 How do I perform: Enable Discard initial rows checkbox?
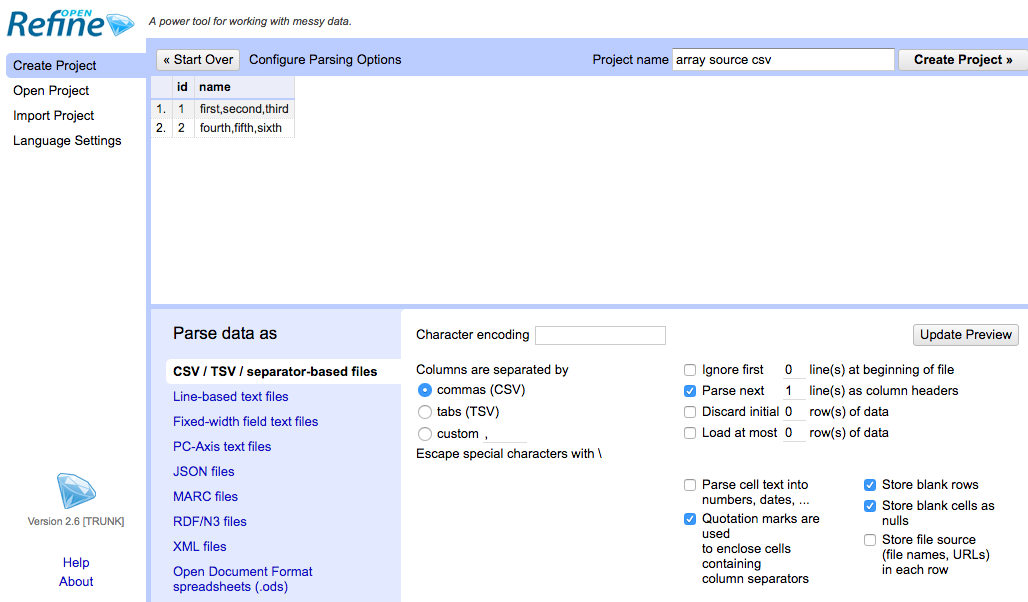[x=690, y=412]
